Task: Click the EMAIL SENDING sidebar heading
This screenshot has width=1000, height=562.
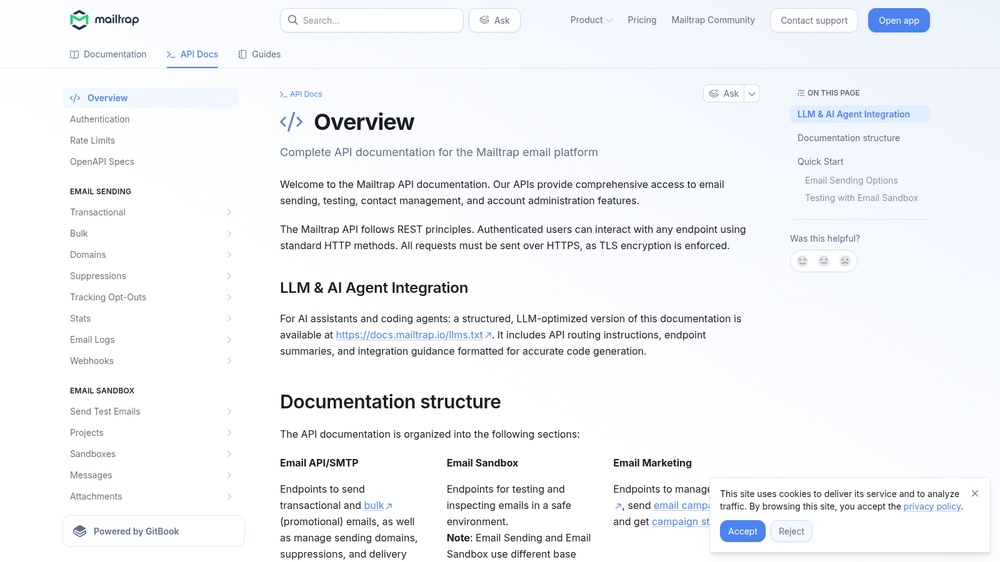Action: (x=100, y=191)
